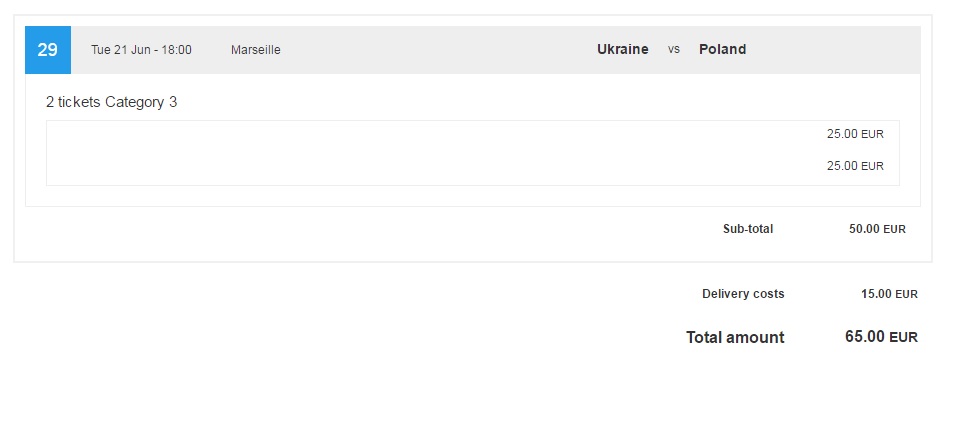Select the first ticket price 25.00 EUR
Screen dimensions: 959x431
[x=855, y=134]
